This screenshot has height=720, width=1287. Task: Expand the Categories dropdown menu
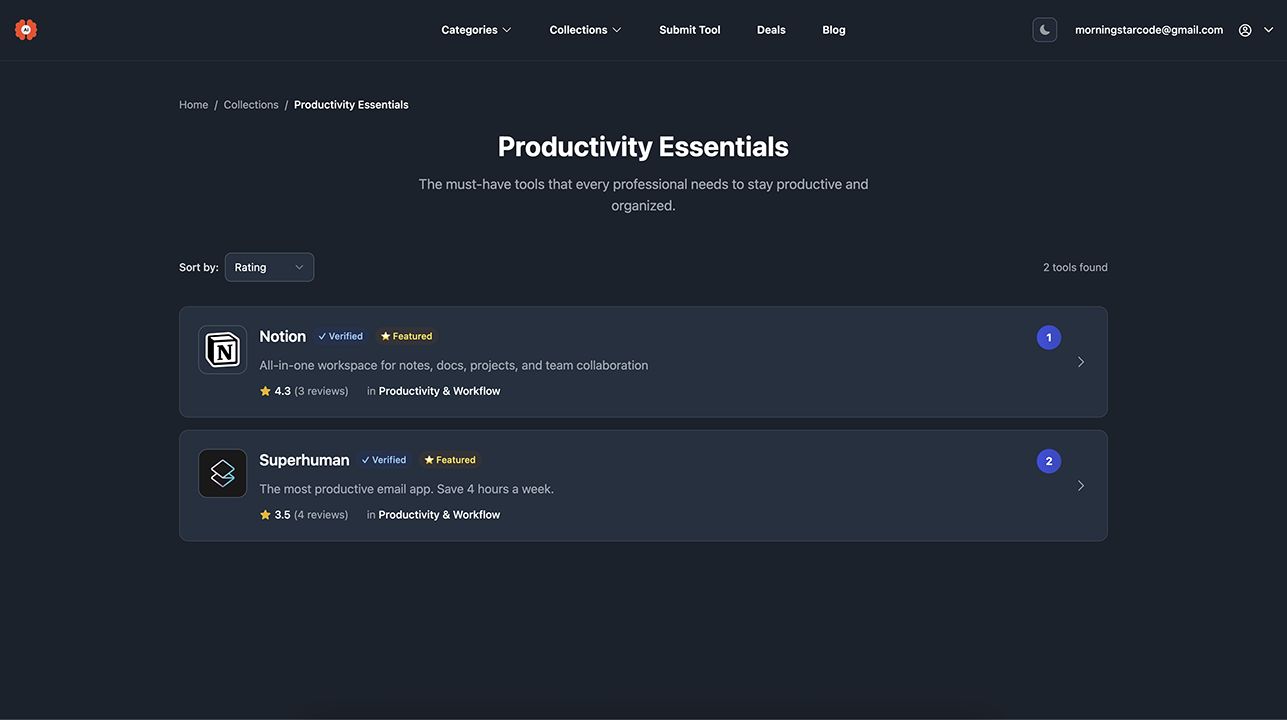pyautogui.click(x=476, y=30)
